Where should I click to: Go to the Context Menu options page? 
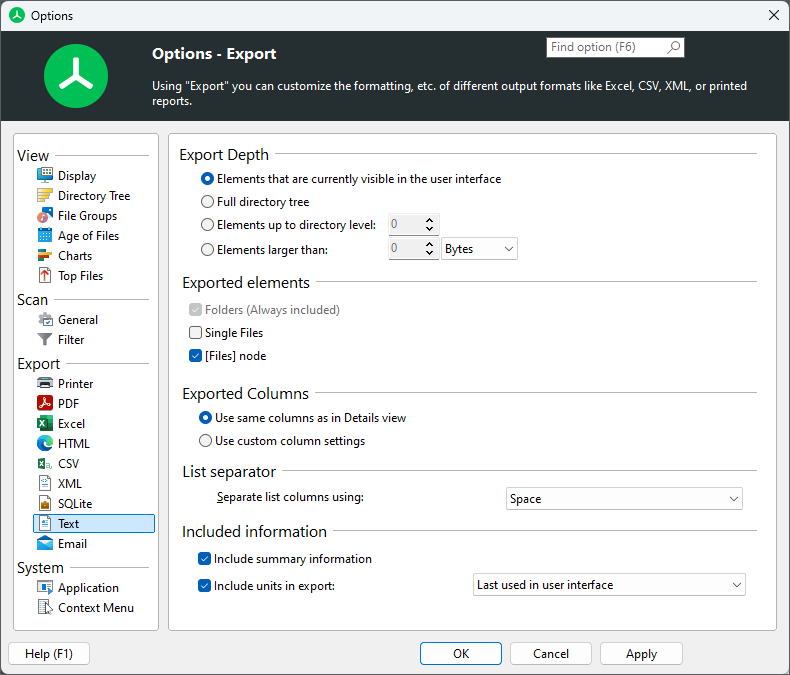pos(95,608)
